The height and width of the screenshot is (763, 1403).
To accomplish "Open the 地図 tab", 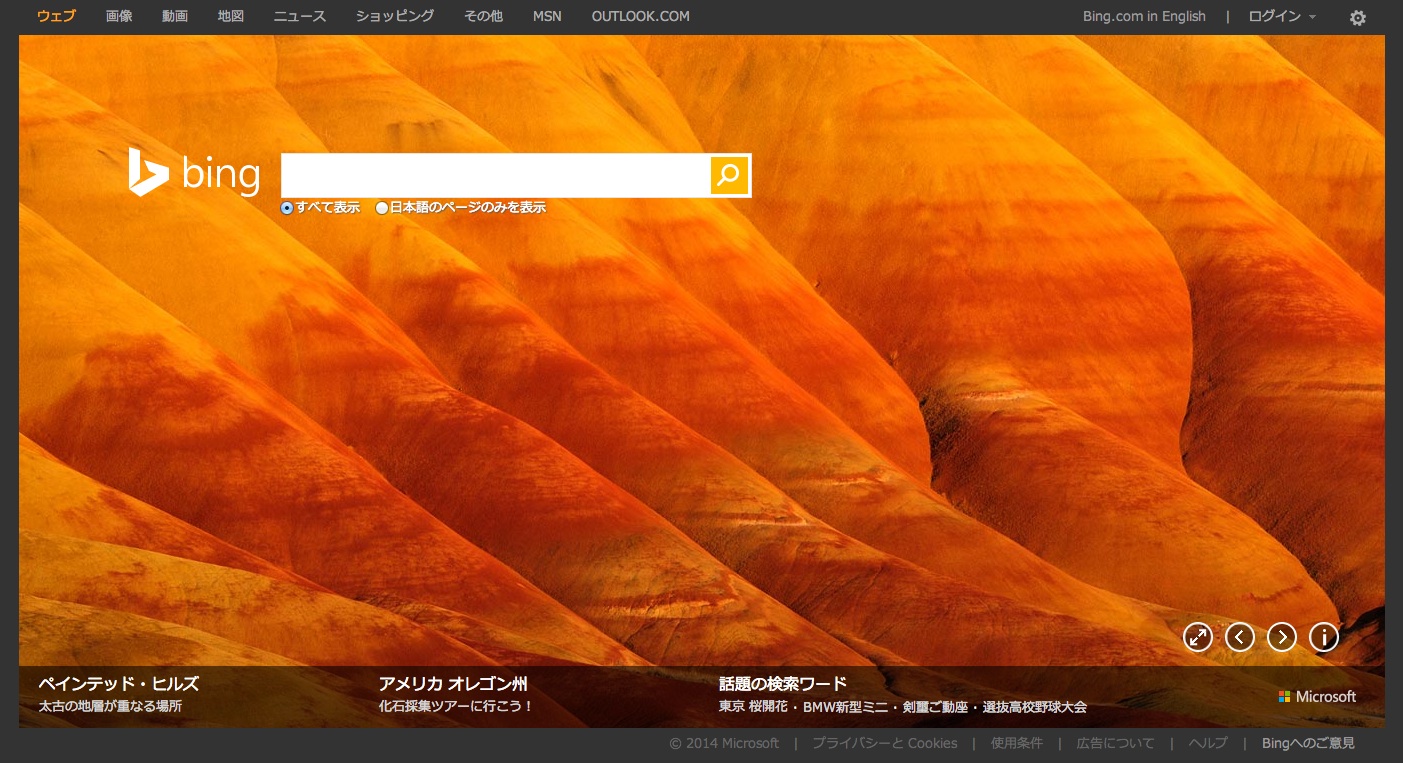I will tap(231, 16).
